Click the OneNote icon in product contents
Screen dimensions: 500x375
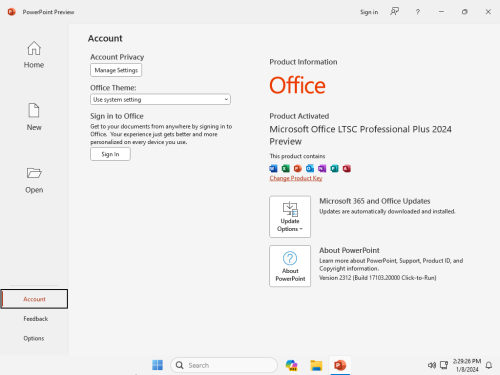point(322,168)
